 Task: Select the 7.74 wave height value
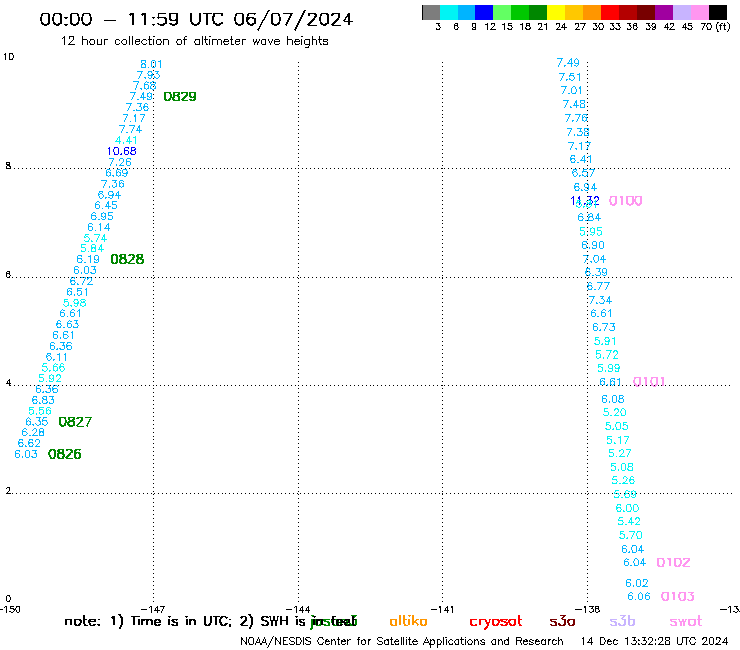click(x=130, y=129)
